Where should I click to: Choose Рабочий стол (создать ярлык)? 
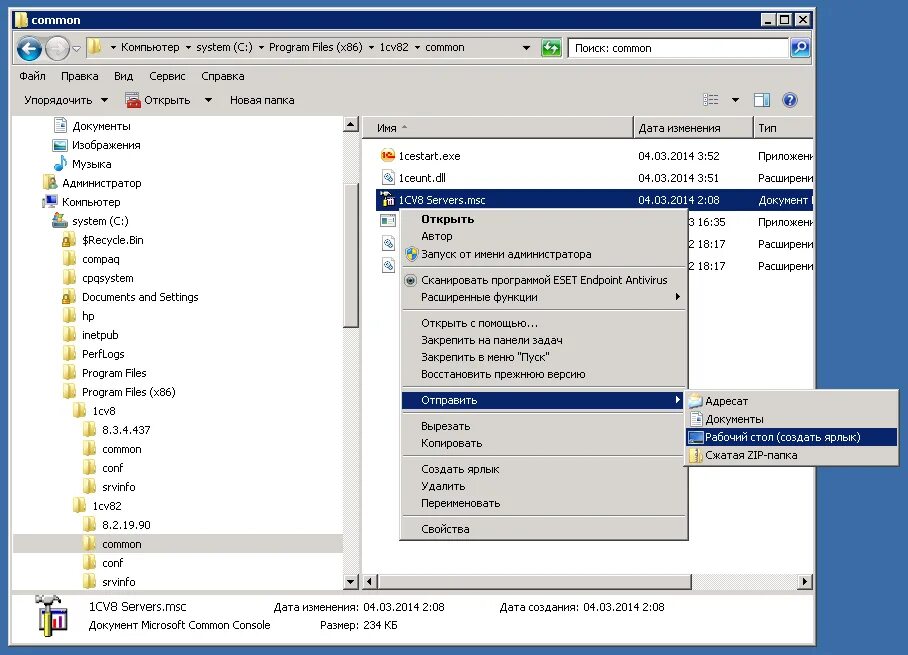(x=792, y=437)
